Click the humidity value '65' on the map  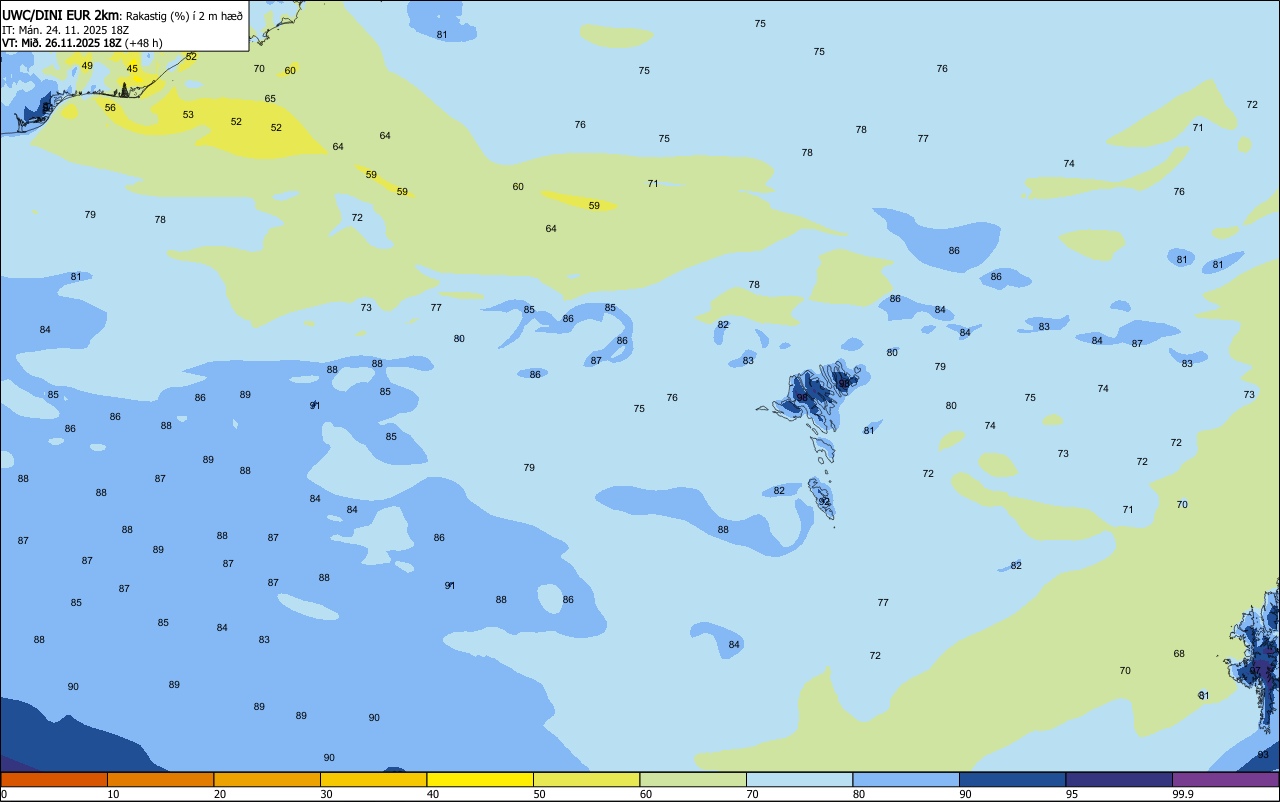tap(270, 99)
